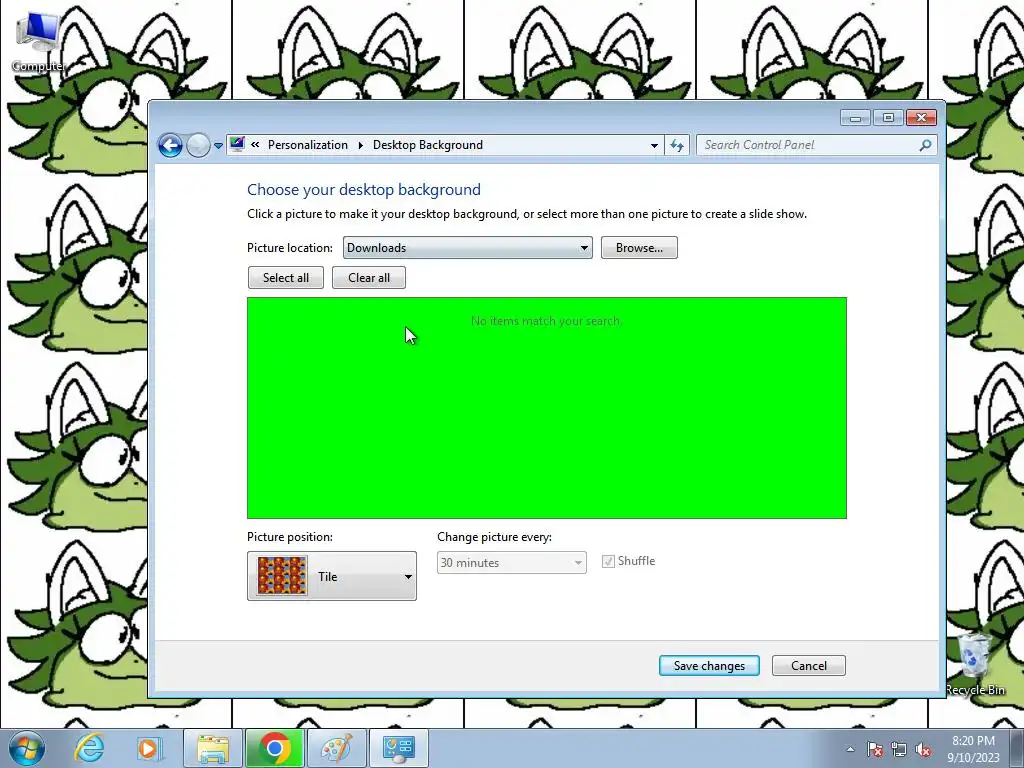Open the Computer desktop icon
Image resolution: width=1024 pixels, height=768 pixels.
pos(39,40)
